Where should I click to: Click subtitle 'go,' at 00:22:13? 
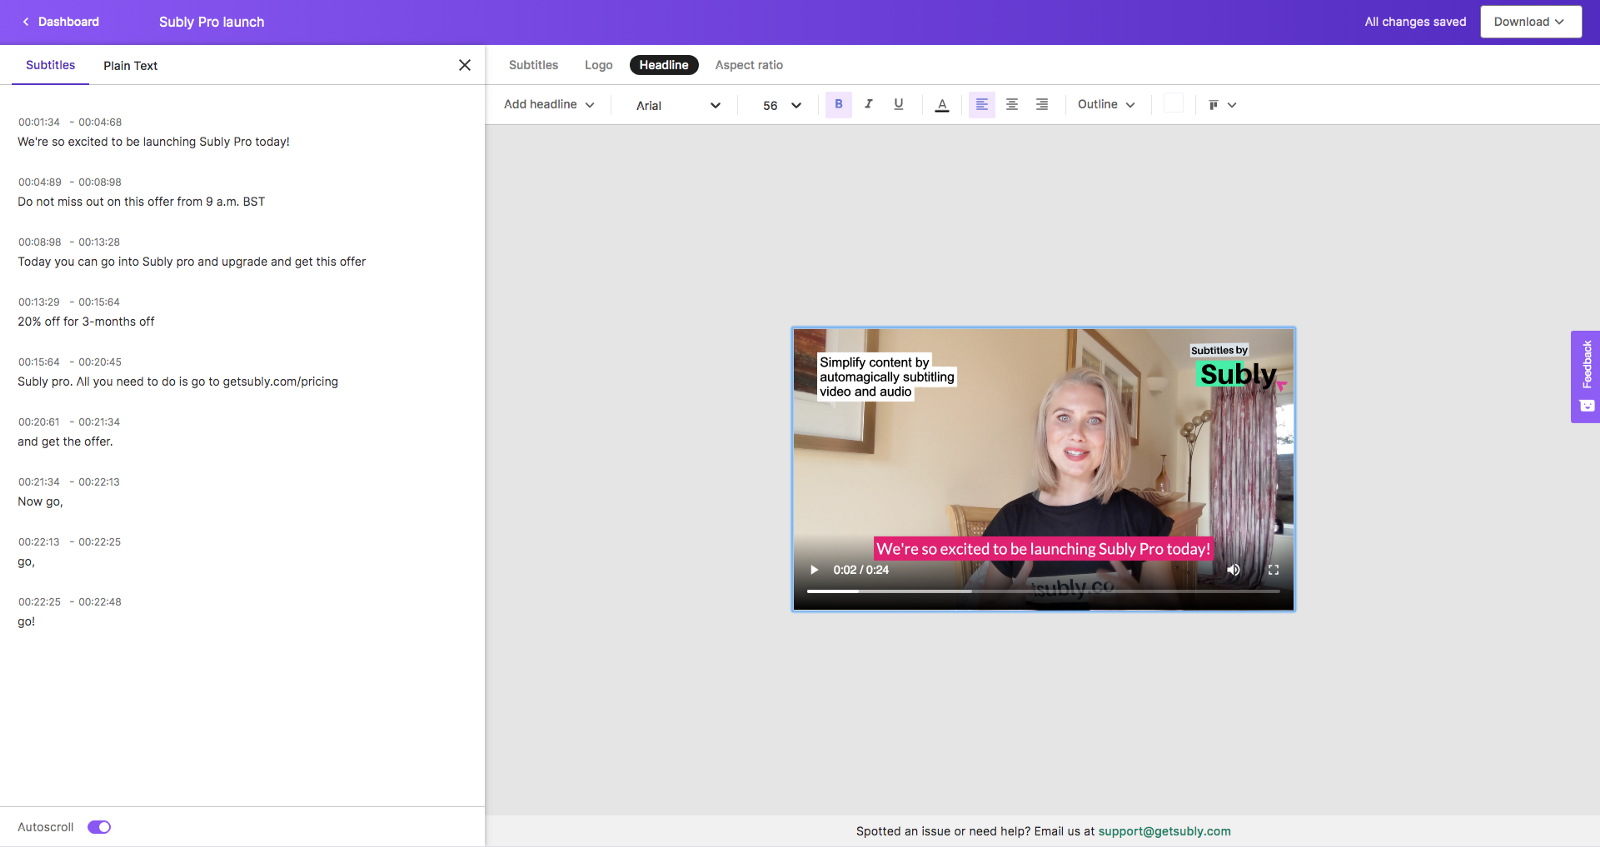coord(26,562)
